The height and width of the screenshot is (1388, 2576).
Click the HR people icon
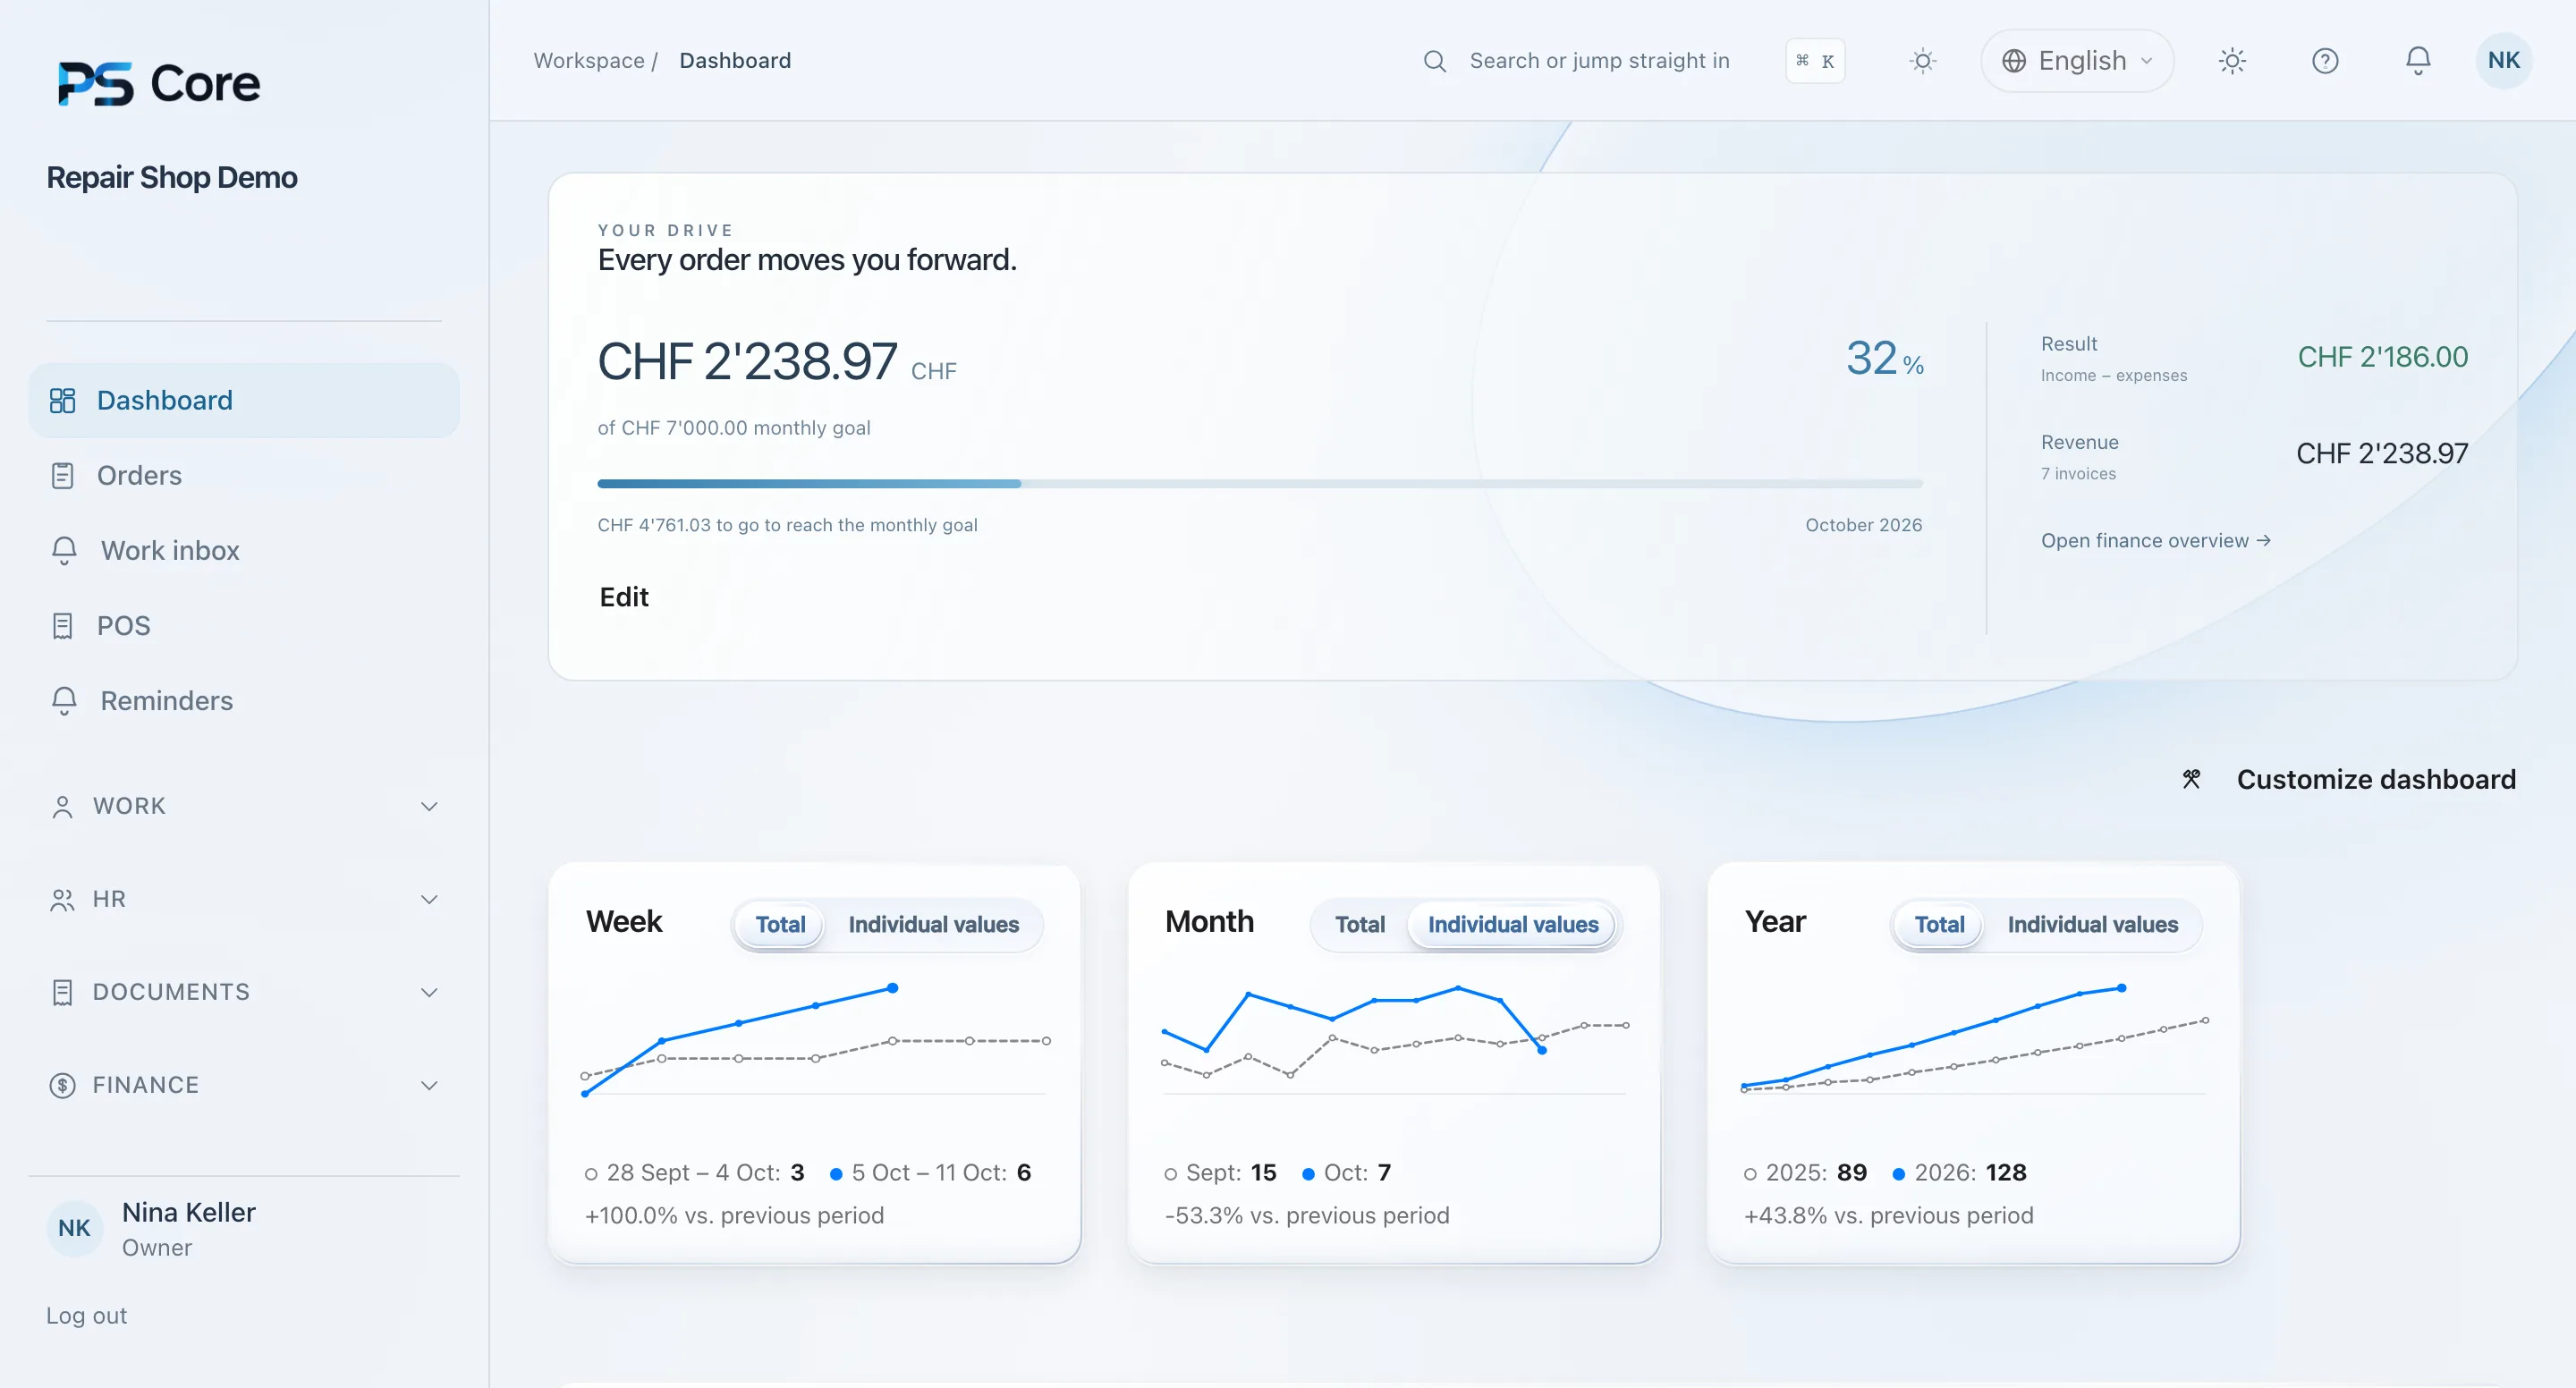tap(62, 899)
